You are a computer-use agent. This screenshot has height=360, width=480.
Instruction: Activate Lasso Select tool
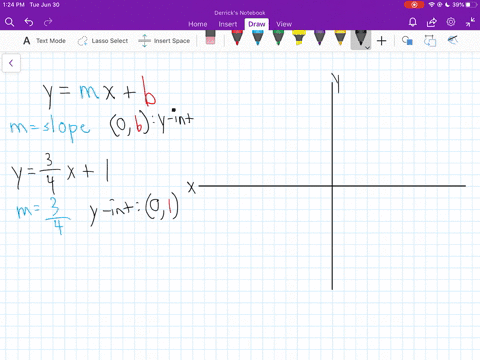pos(103,41)
